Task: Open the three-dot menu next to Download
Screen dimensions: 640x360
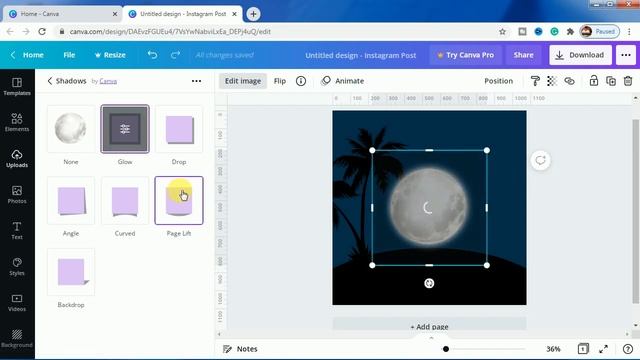Action: coord(626,55)
